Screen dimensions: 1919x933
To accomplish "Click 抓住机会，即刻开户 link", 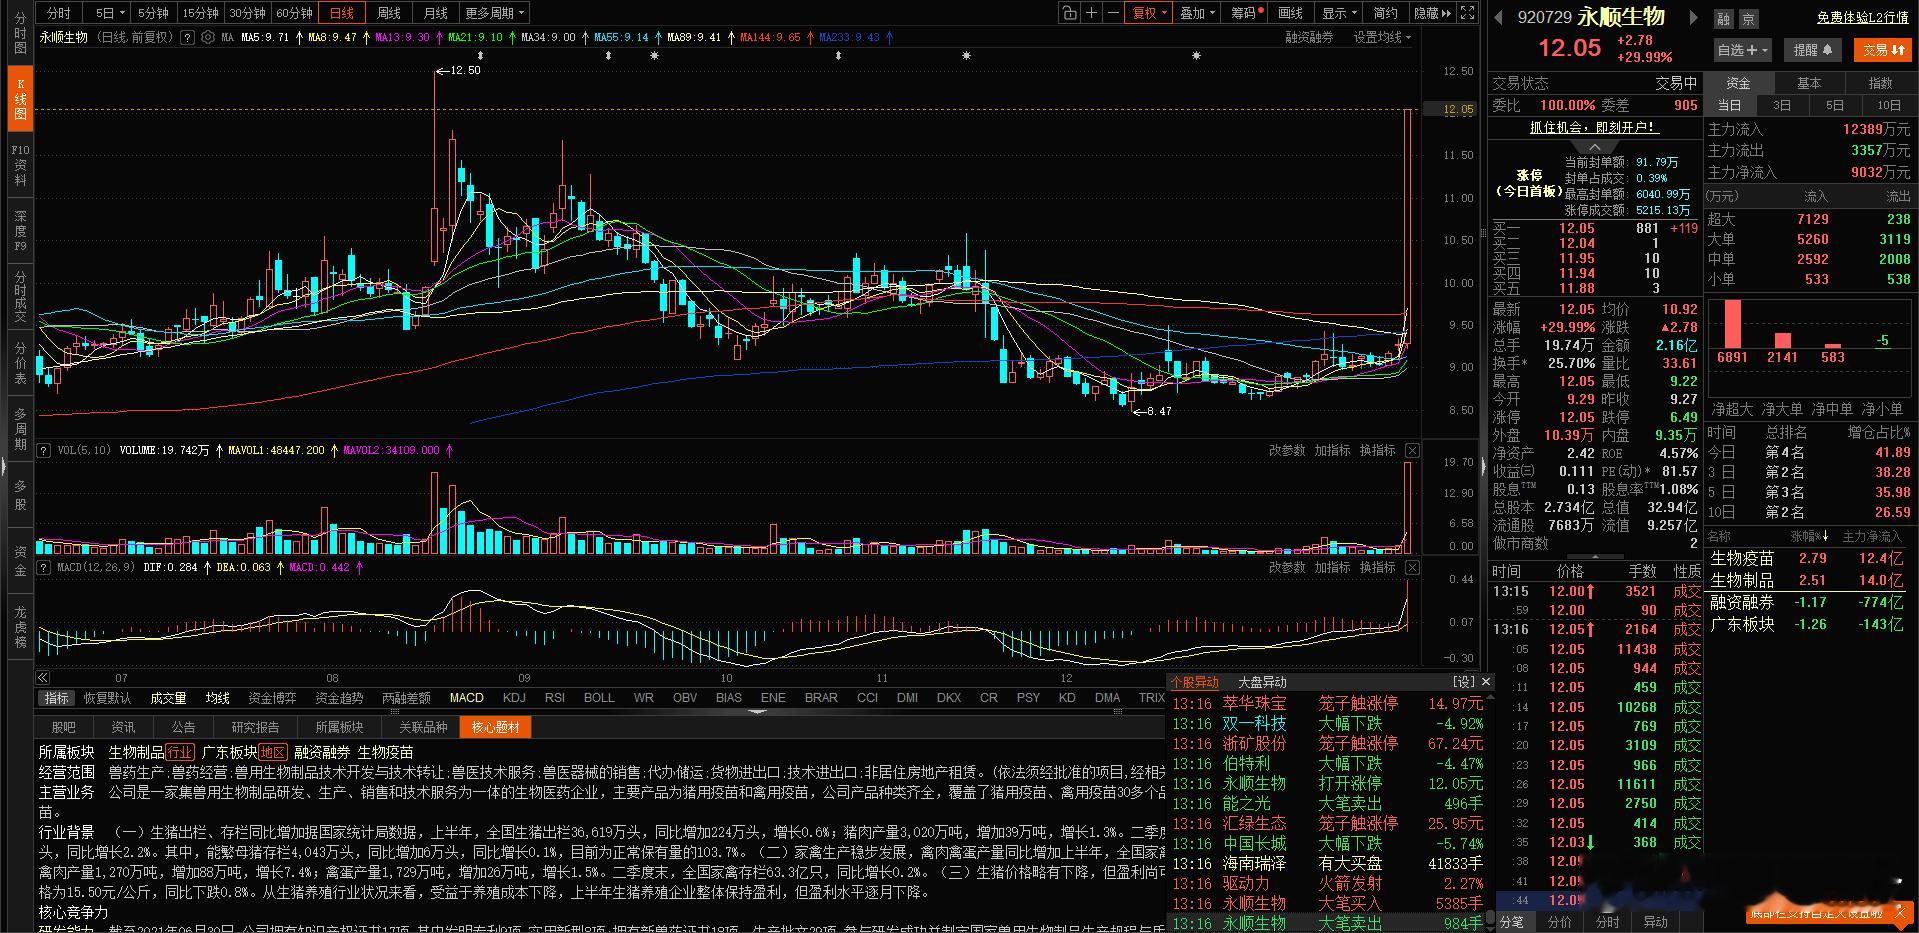I will 1594,127.
